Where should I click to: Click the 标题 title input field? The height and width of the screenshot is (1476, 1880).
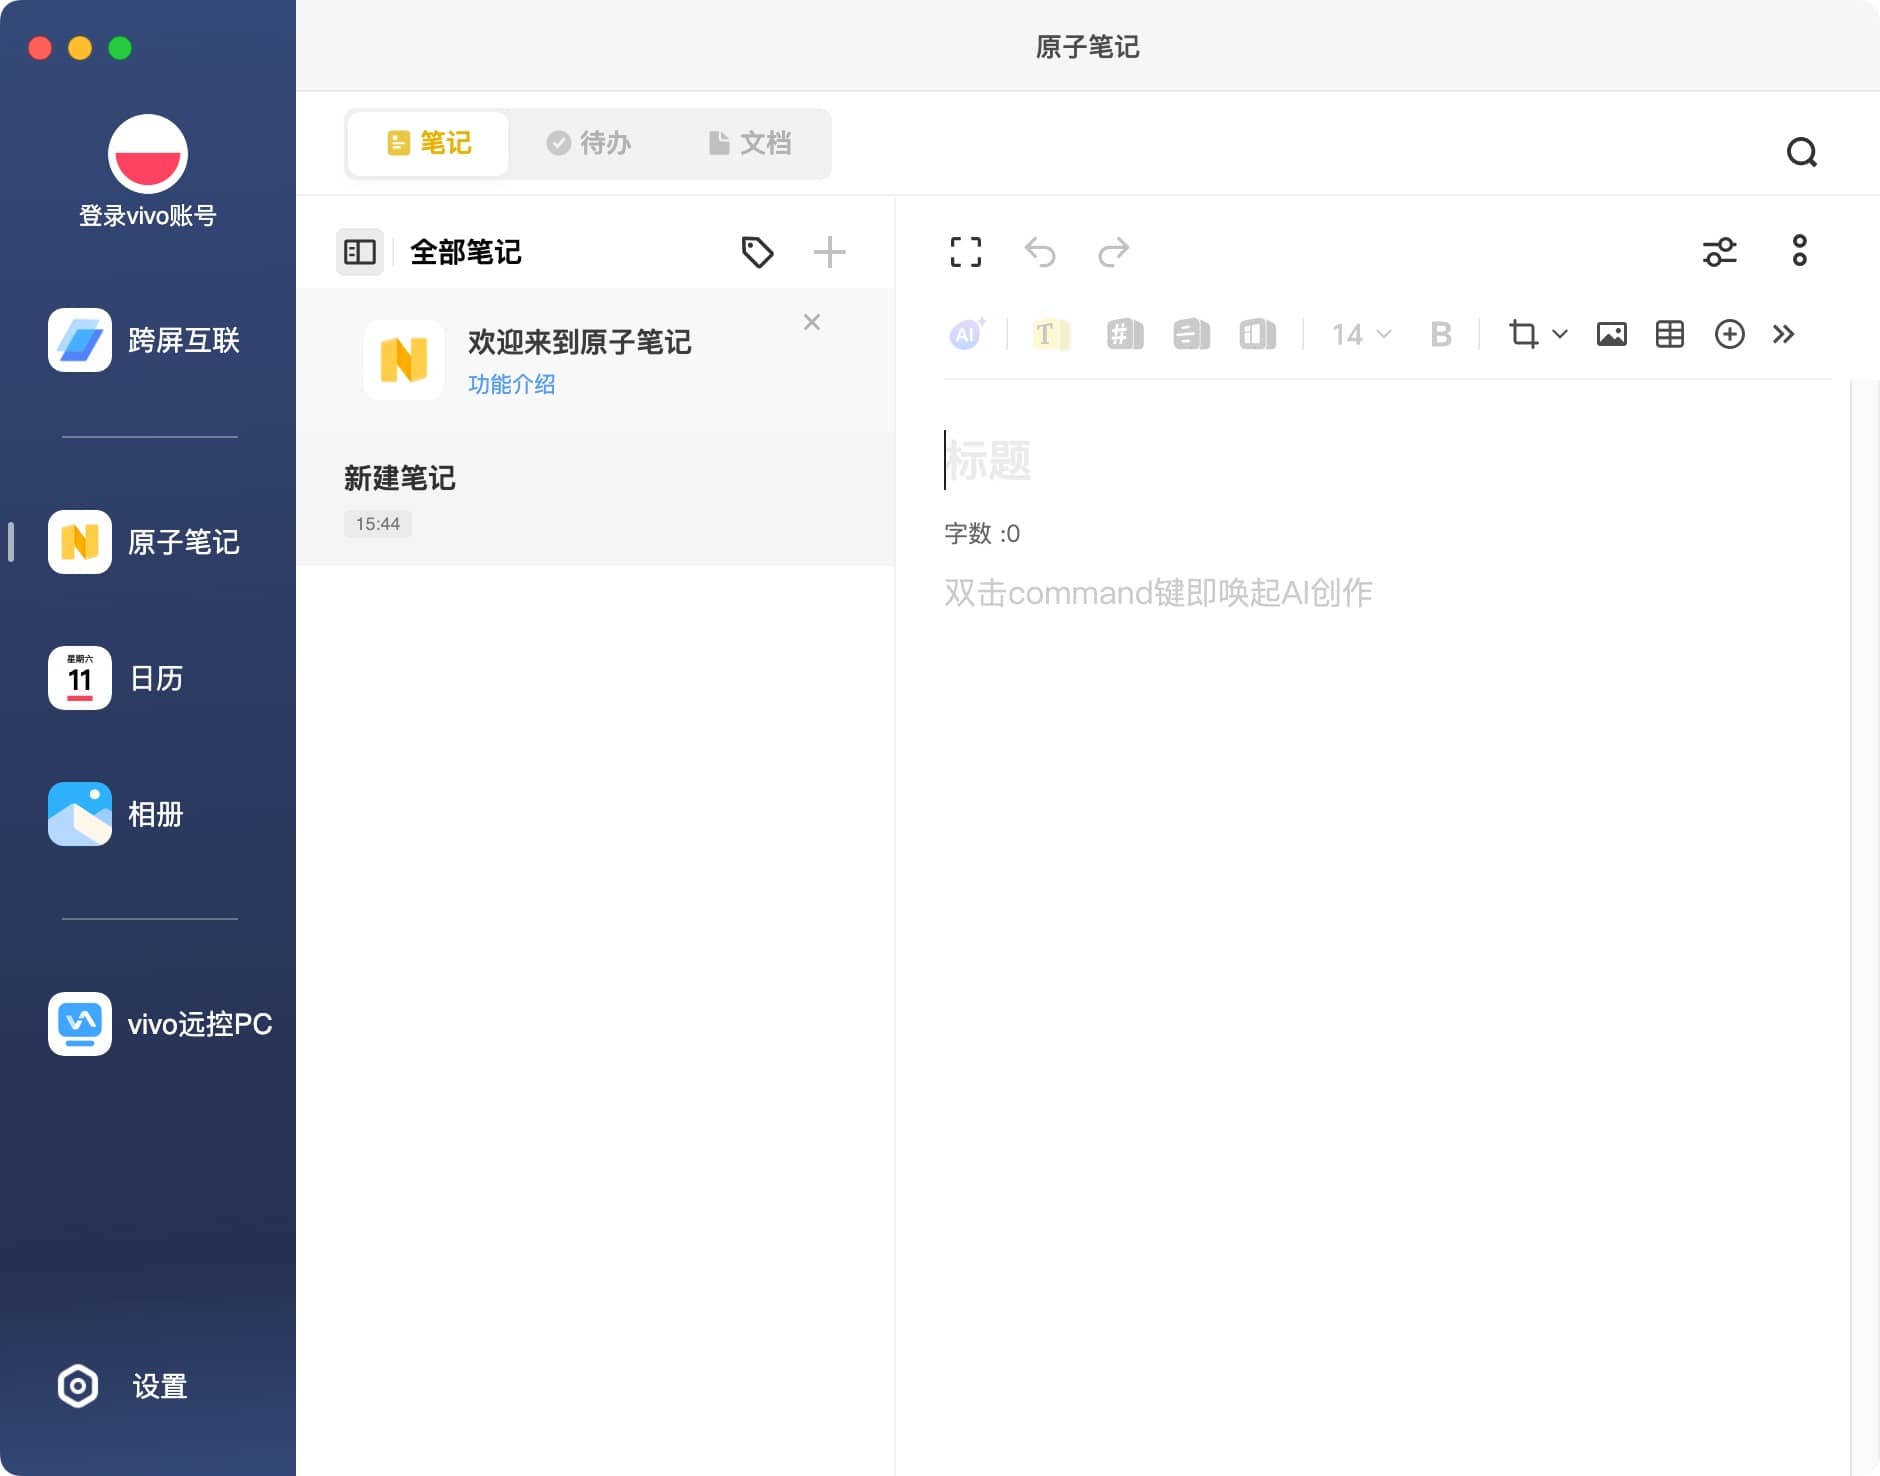point(1388,461)
